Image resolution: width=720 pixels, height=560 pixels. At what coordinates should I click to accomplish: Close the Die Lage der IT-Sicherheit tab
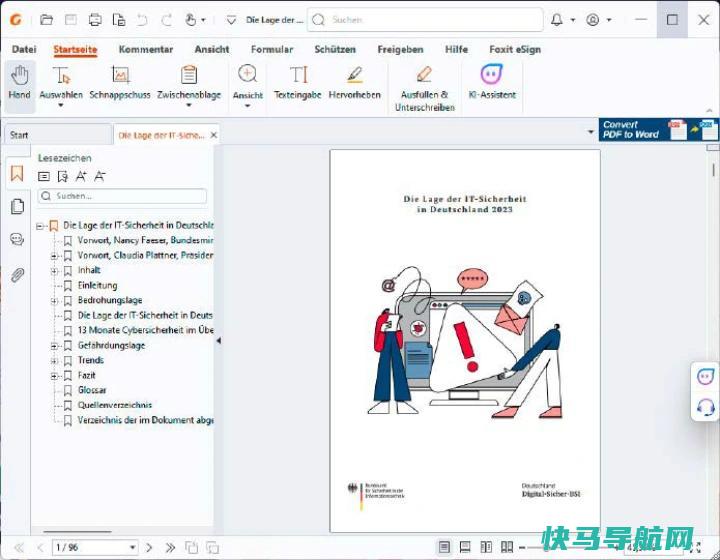click(214, 135)
